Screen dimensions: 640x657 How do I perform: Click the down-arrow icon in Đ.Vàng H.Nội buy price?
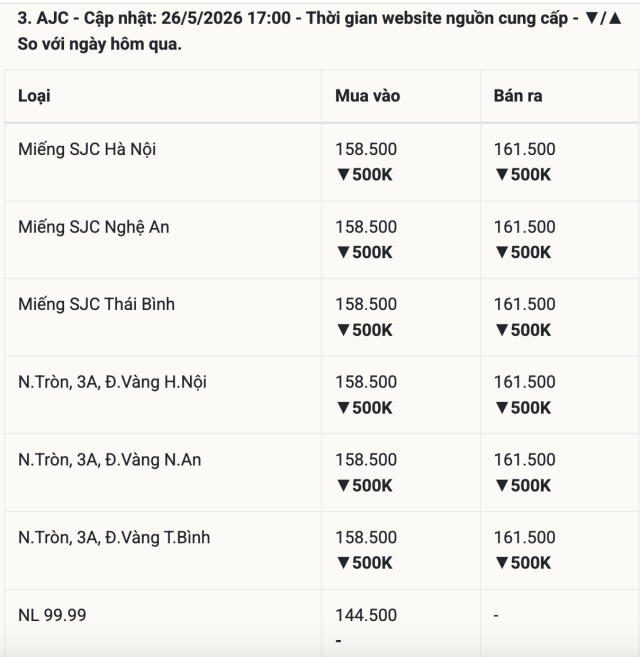[x=343, y=408]
